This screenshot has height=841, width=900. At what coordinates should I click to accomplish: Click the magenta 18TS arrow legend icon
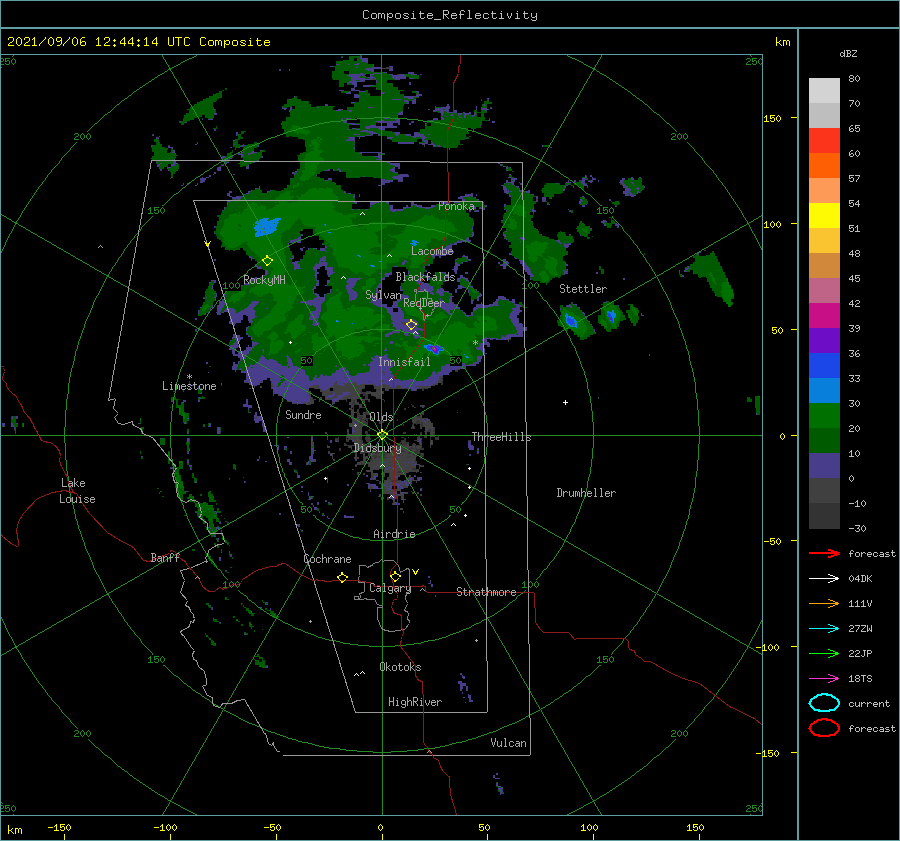click(x=824, y=679)
